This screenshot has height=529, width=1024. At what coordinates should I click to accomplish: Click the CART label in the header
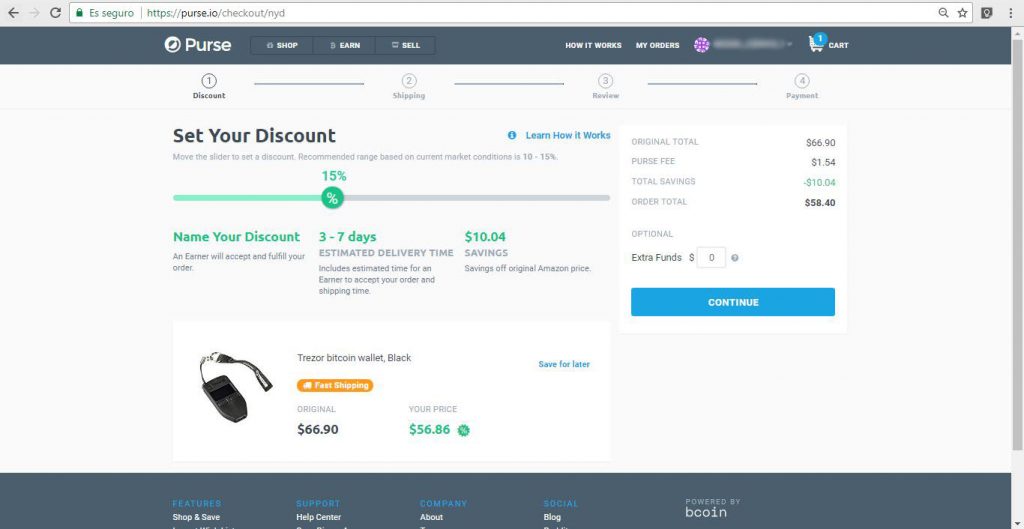838,45
